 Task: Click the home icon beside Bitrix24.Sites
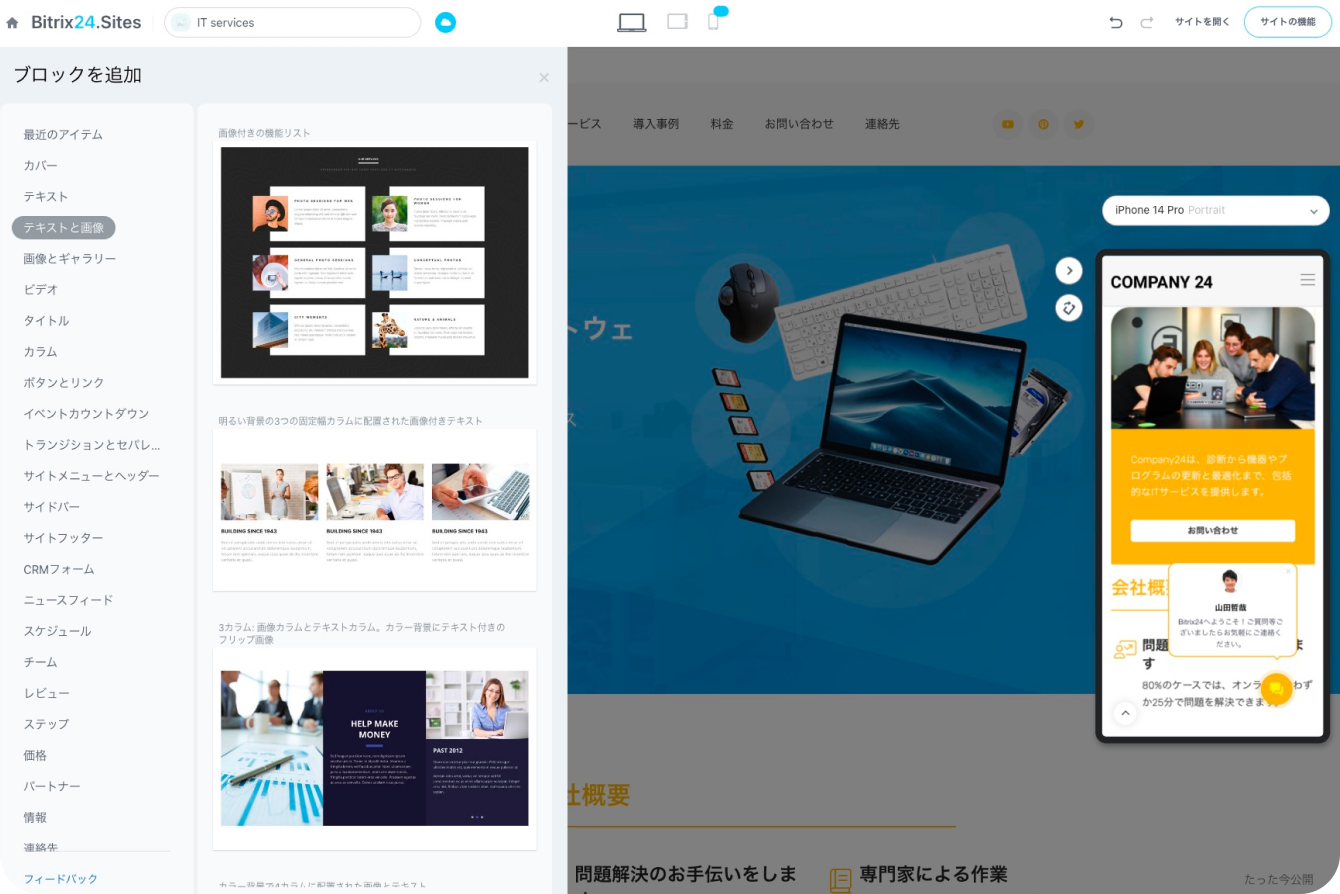pos(12,22)
